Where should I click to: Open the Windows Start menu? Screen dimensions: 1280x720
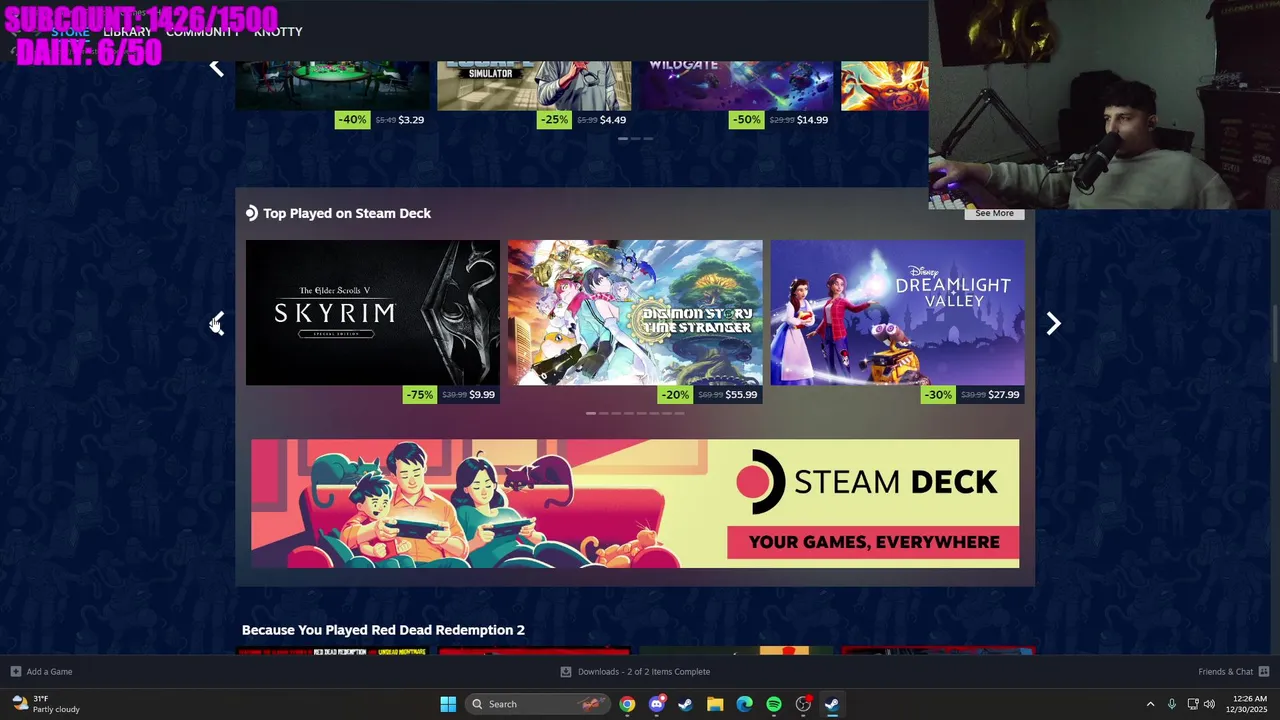pos(448,704)
